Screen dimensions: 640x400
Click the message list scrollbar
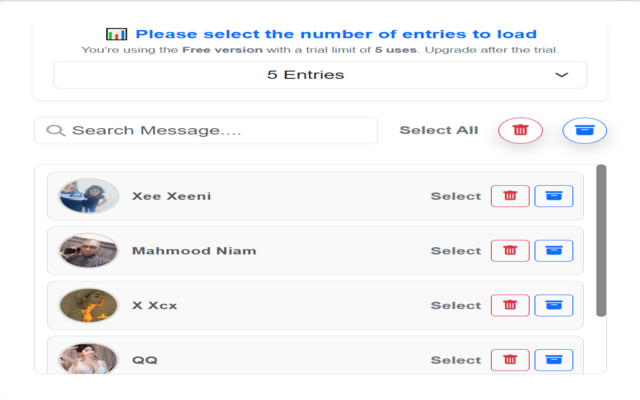click(x=601, y=240)
